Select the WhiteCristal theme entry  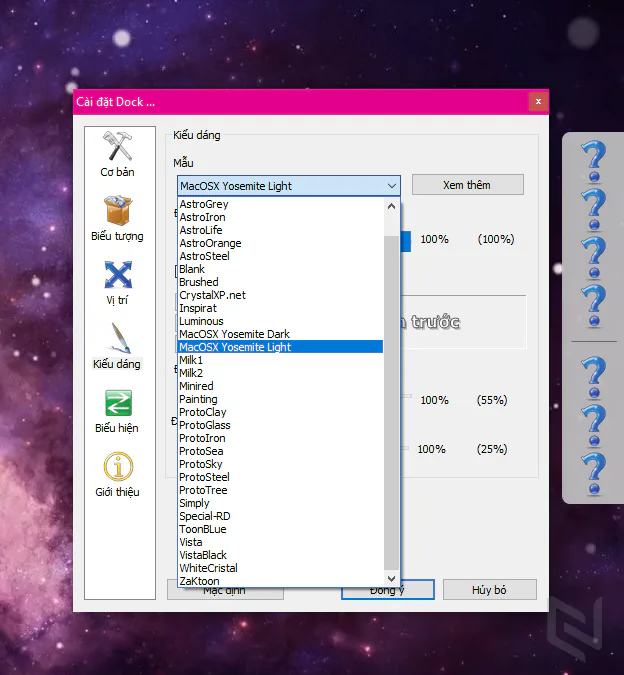click(x=280, y=568)
